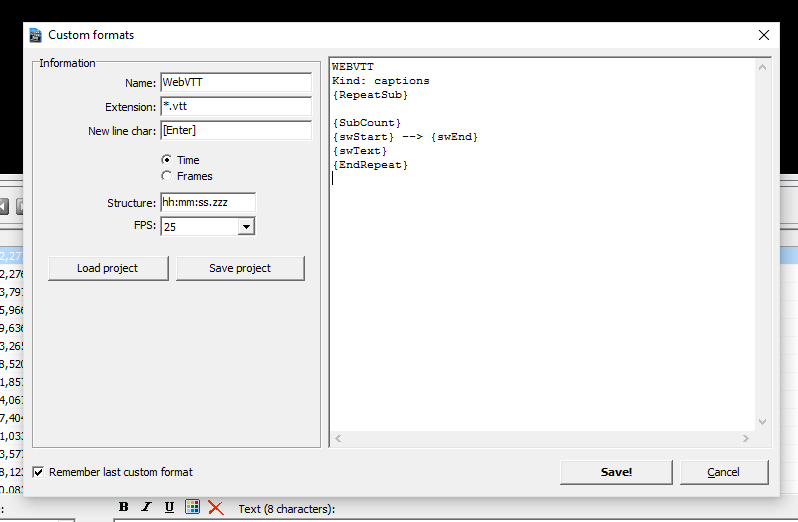Click the {EndRepeat} line in template
The height and width of the screenshot is (522, 798).
tap(370, 165)
